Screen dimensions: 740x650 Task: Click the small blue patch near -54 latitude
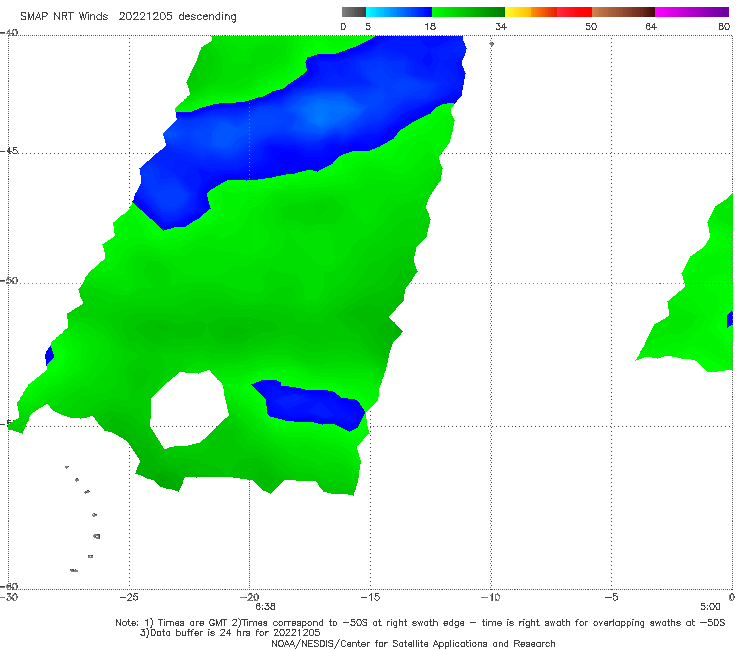pyautogui.click(x=308, y=405)
